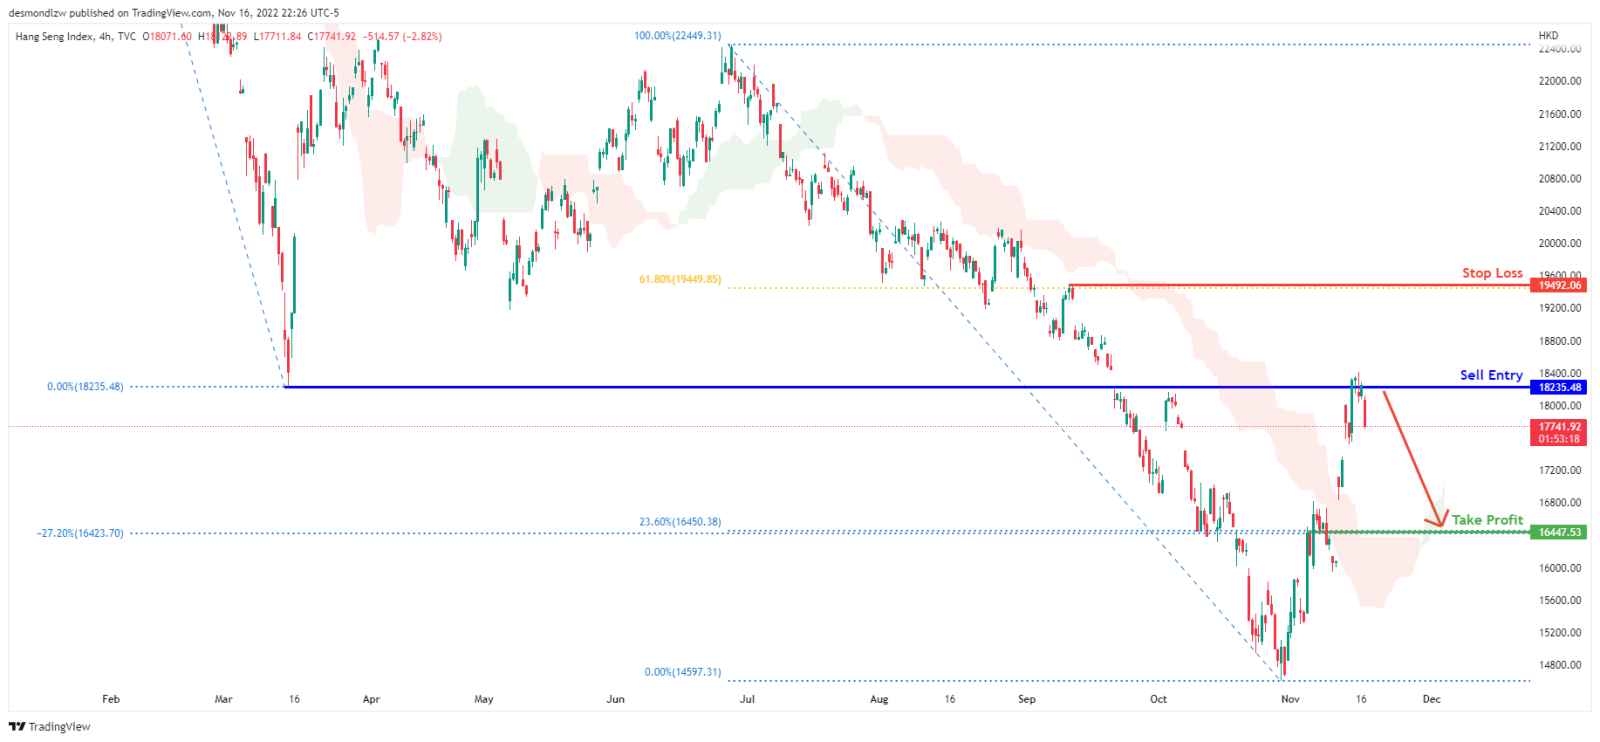Select the Sell Entry label
This screenshot has height=742, width=1600.
1491,375
